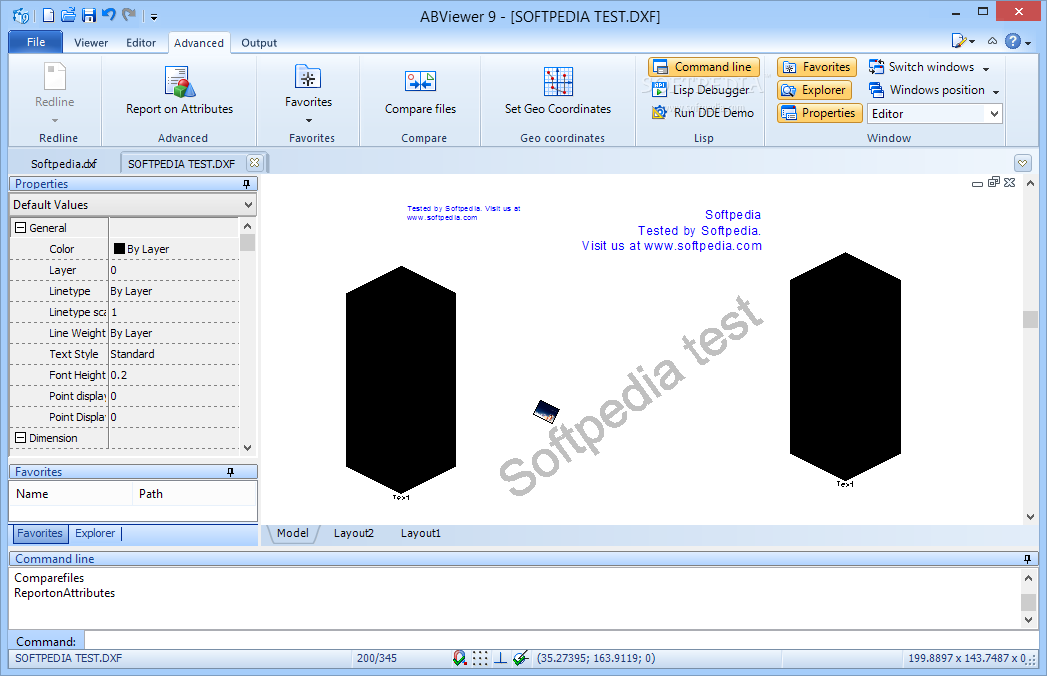This screenshot has width=1047, height=676.
Task: Open the document tabs list dropdown
Action: point(1022,162)
